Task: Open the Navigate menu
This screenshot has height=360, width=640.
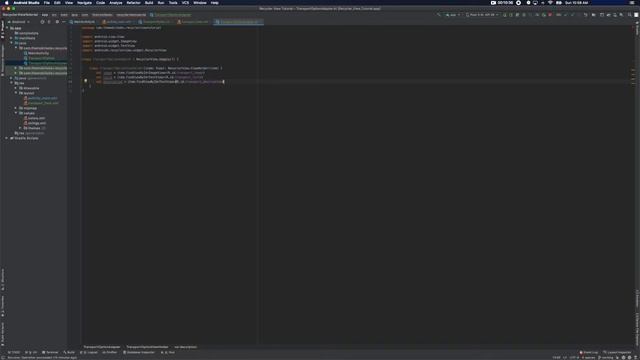Action: tap(84, 3)
